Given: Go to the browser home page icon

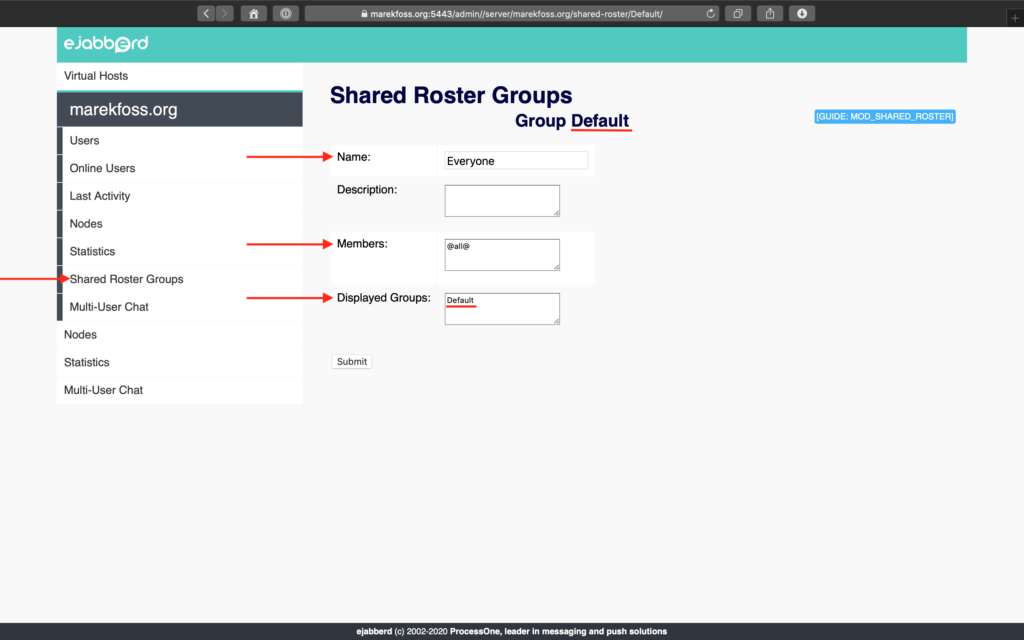Looking at the screenshot, I should click(x=254, y=14).
